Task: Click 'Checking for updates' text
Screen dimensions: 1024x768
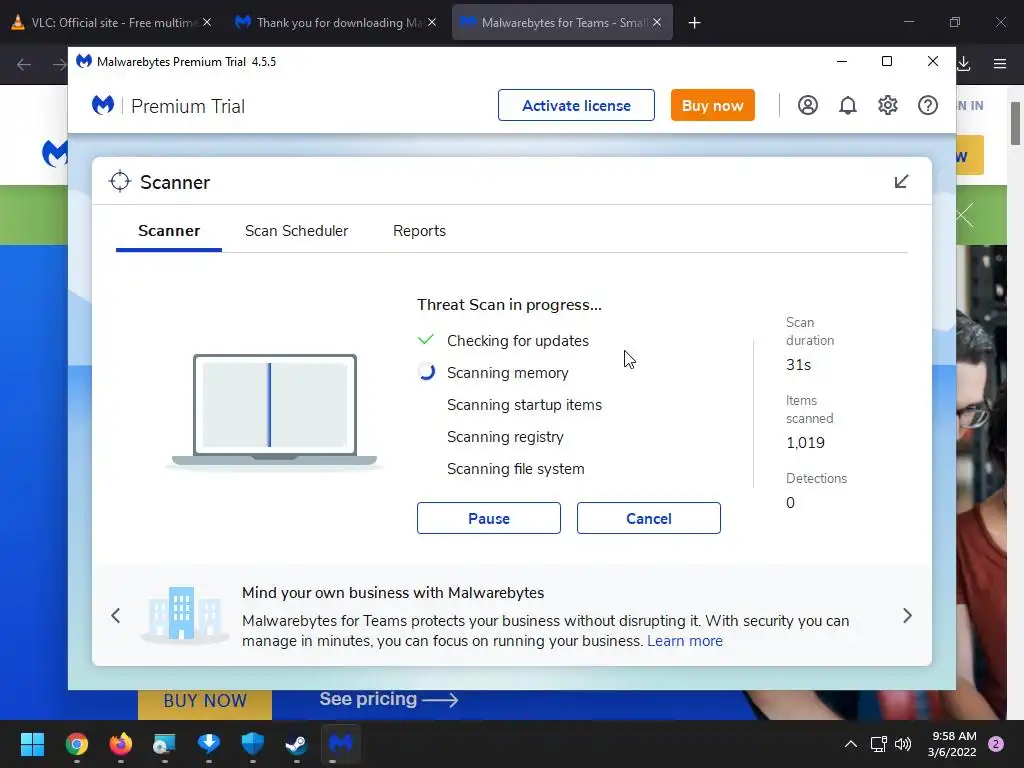Action: [518, 341]
